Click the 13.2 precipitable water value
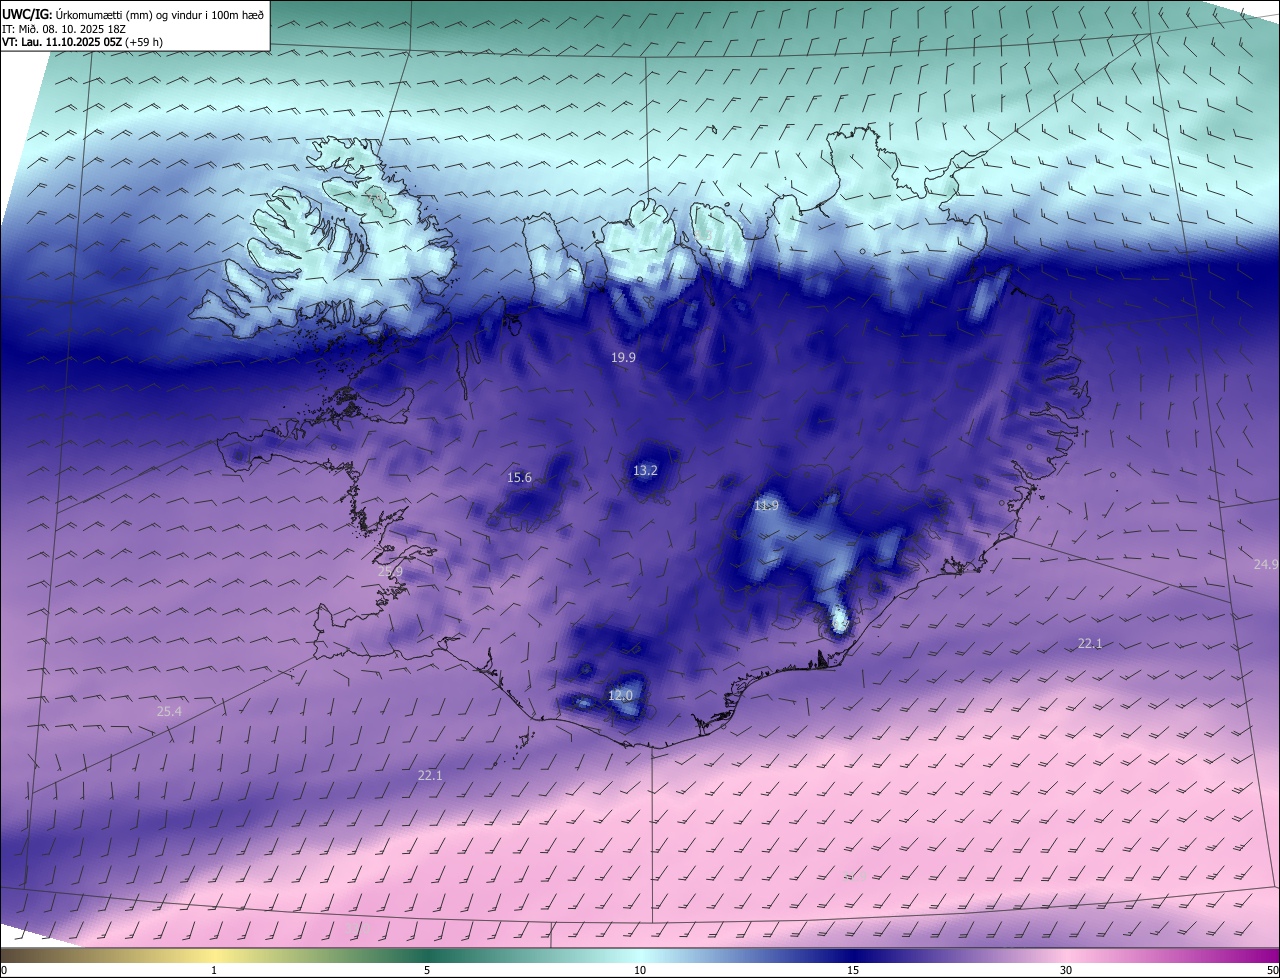 pyautogui.click(x=645, y=470)
